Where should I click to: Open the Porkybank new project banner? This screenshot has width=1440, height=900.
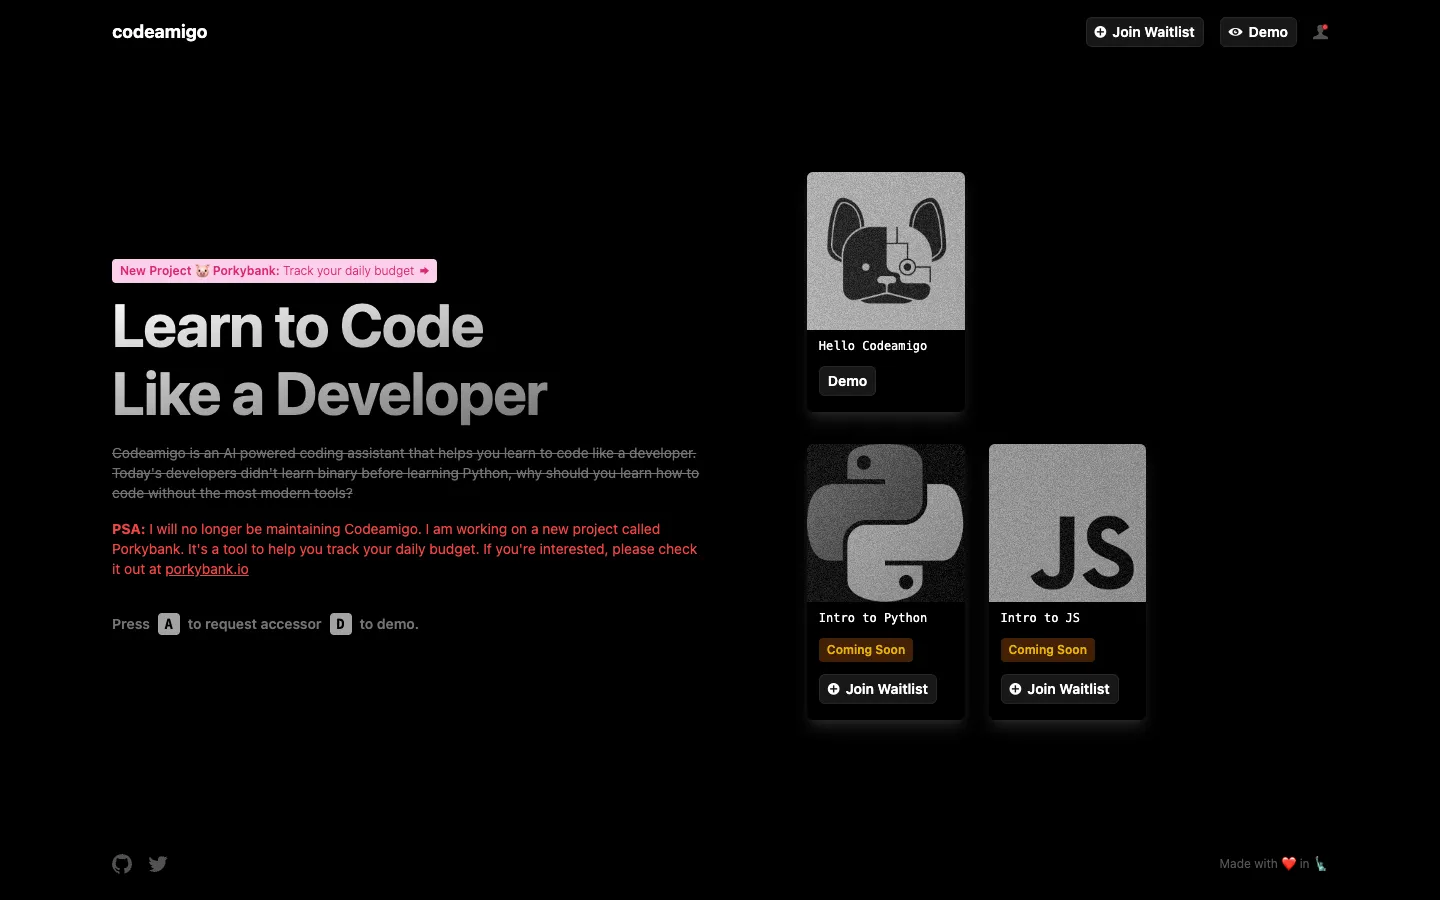click(274, 271)
